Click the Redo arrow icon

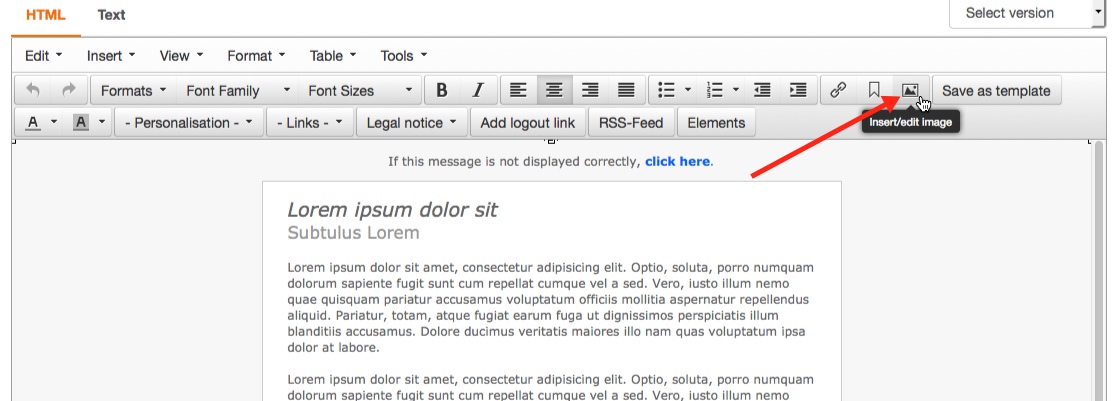(x=69, y=91)
